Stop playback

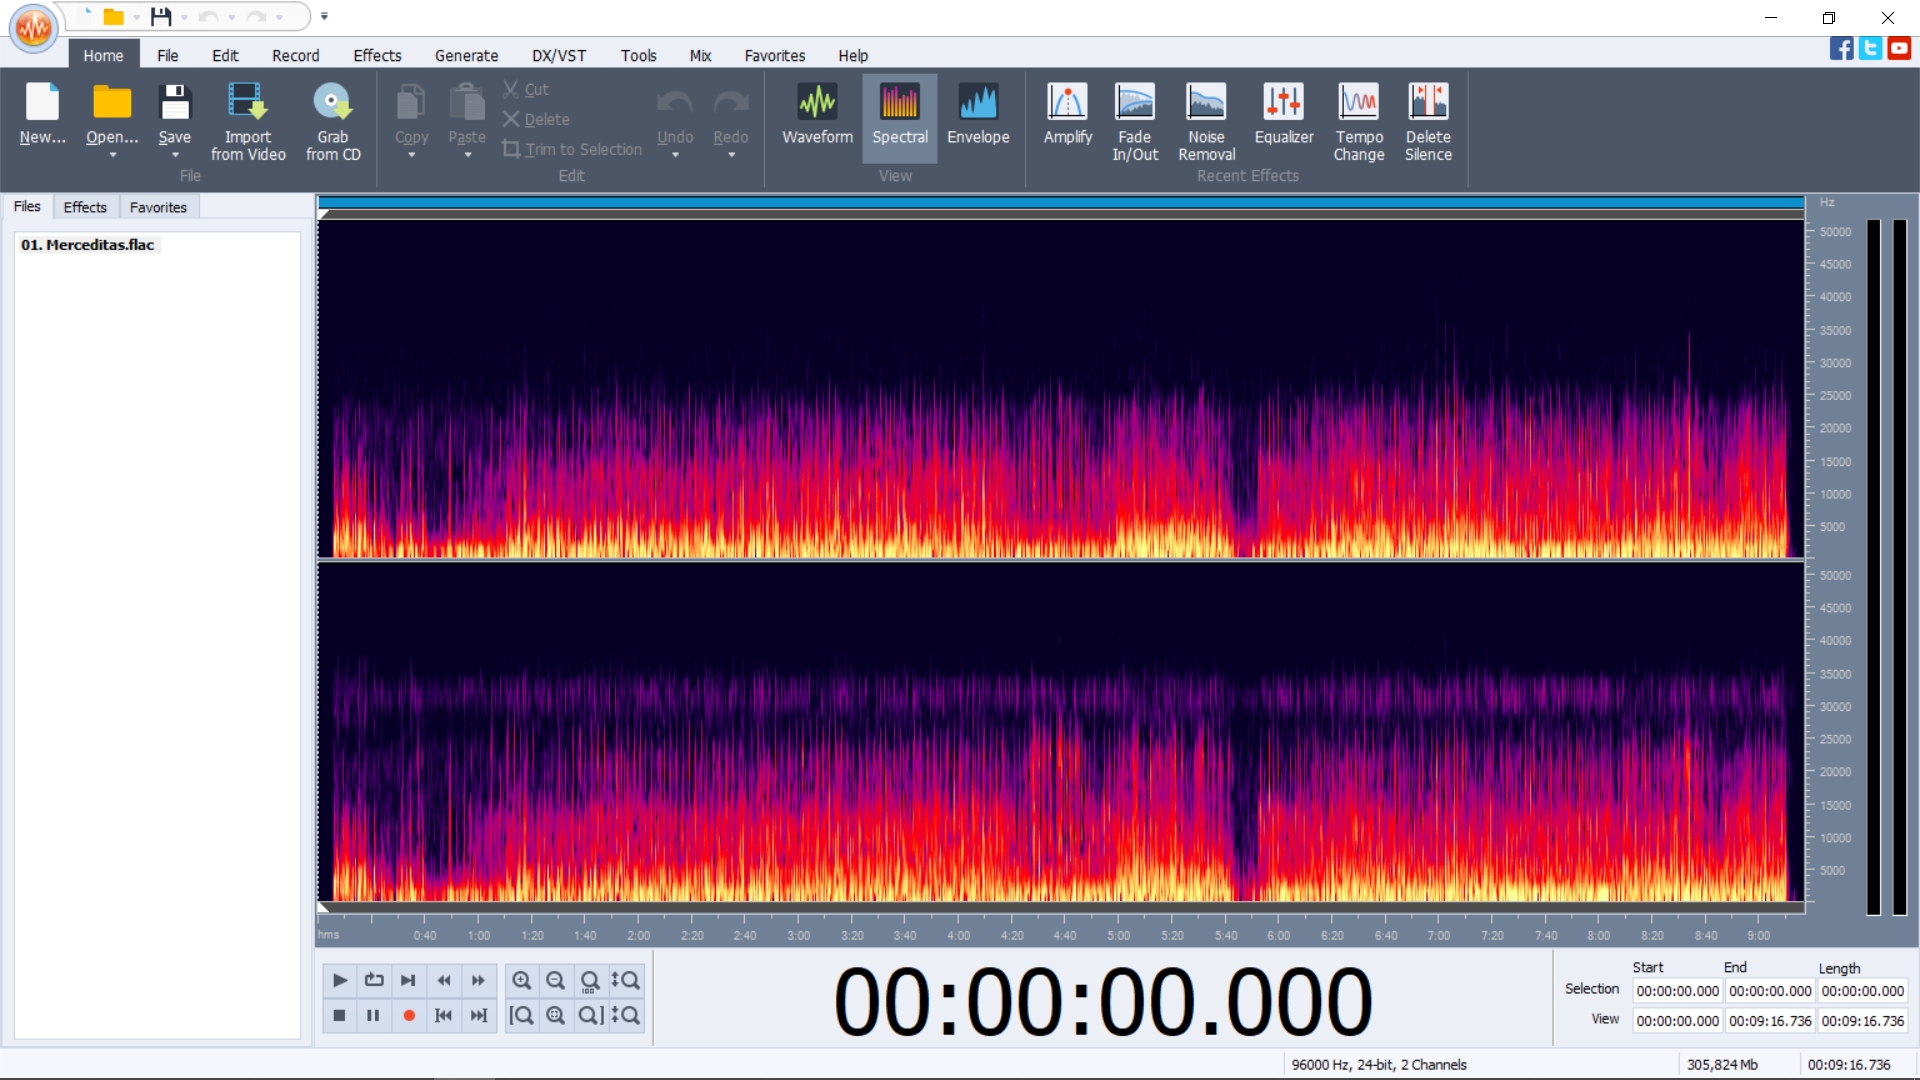[x=339, y=1015]
